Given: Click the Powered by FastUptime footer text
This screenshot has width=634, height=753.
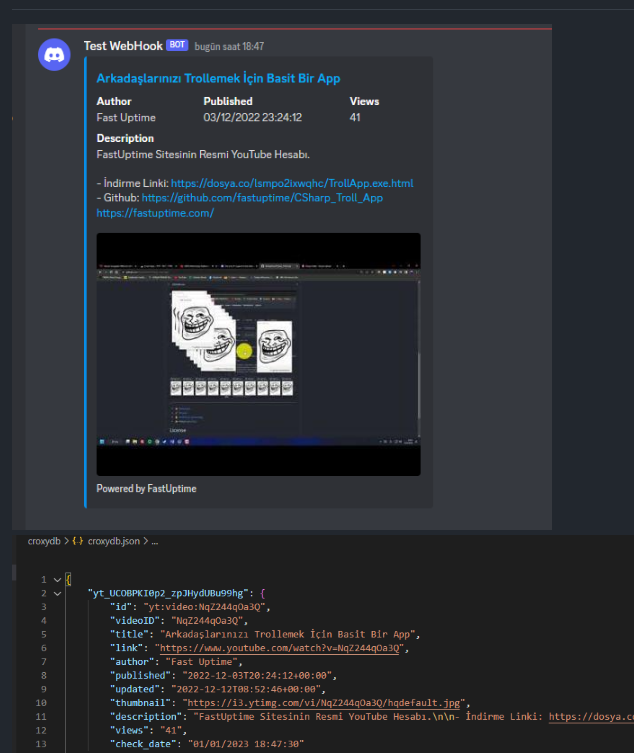Looking at the screenshot, I should point(146,489).
